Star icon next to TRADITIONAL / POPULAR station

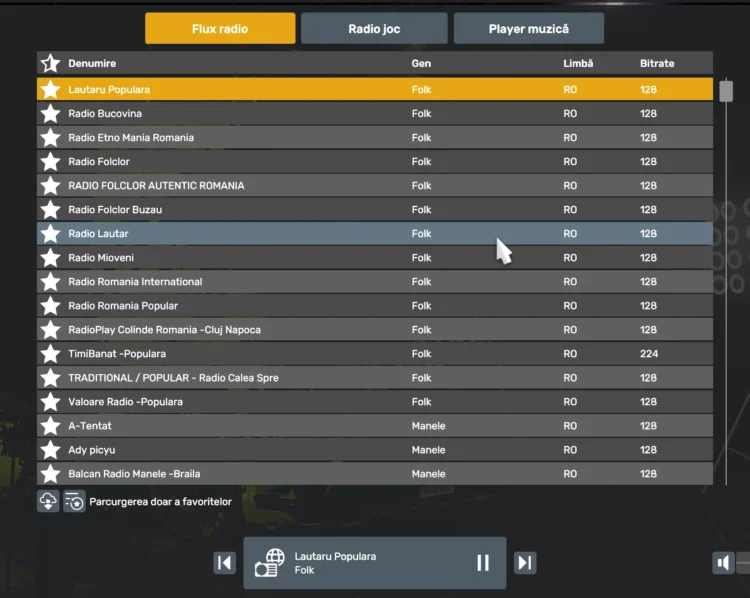[x=50, y=377]
